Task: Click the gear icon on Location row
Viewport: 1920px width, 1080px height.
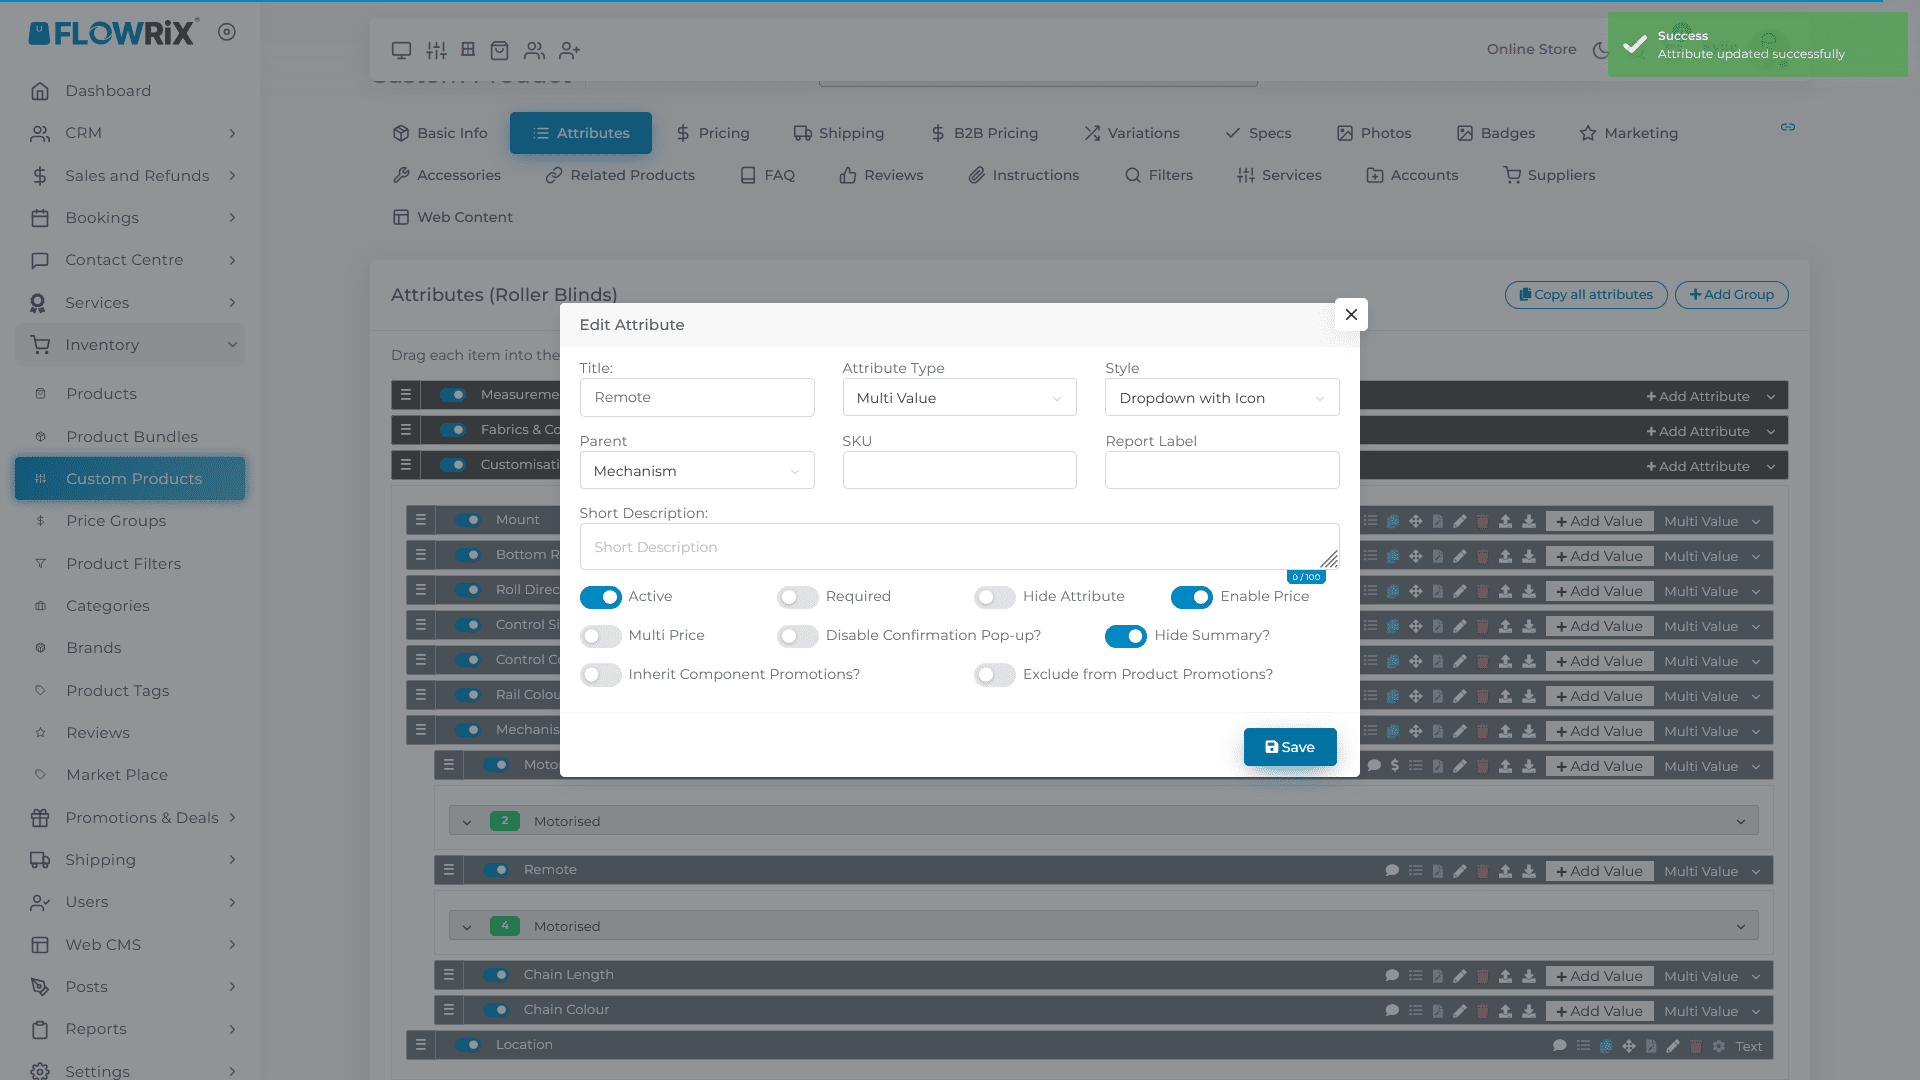Action: click(x=1719, y=1046)
